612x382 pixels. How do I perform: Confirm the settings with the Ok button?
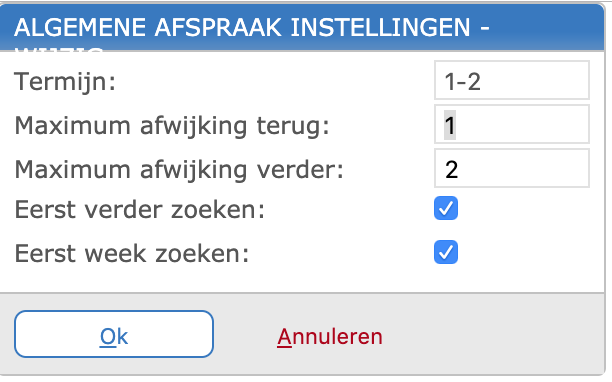pyautogui.click(x=114, y=334)
